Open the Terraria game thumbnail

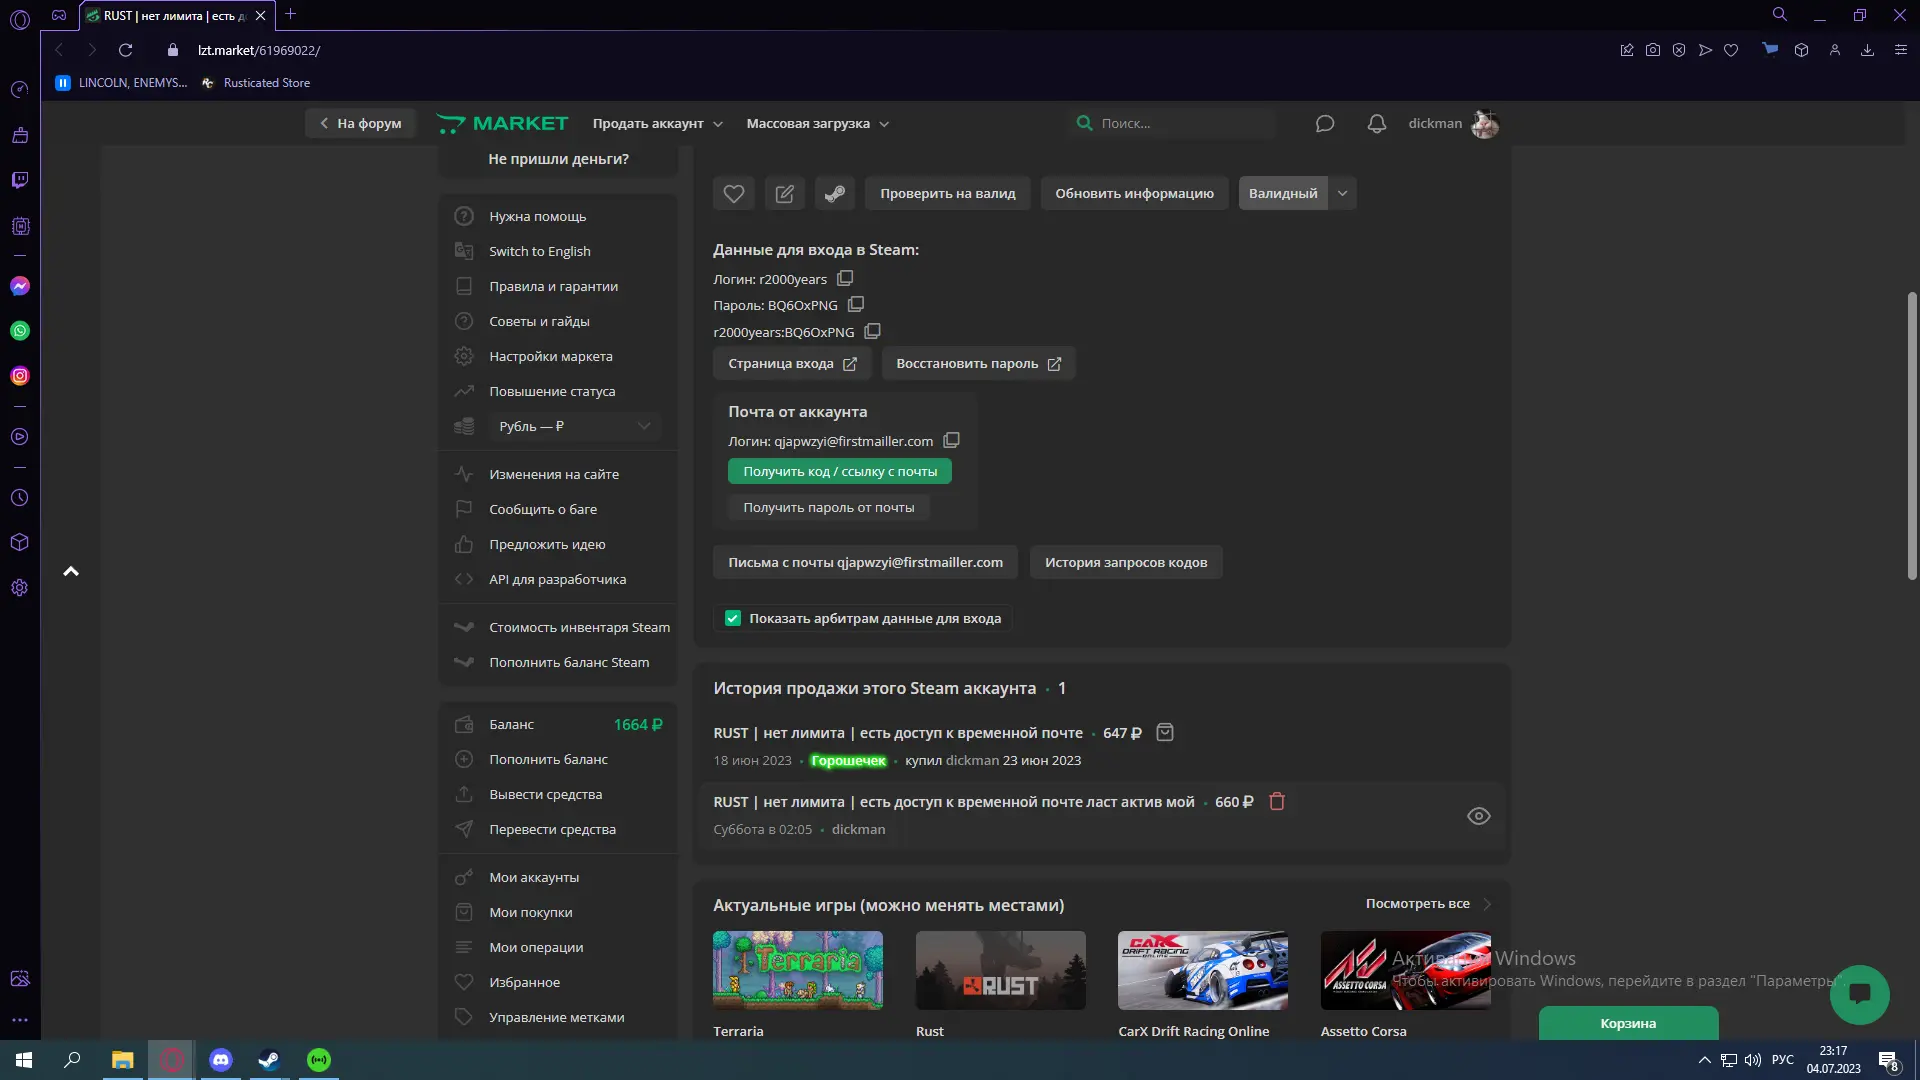(798, 970)
